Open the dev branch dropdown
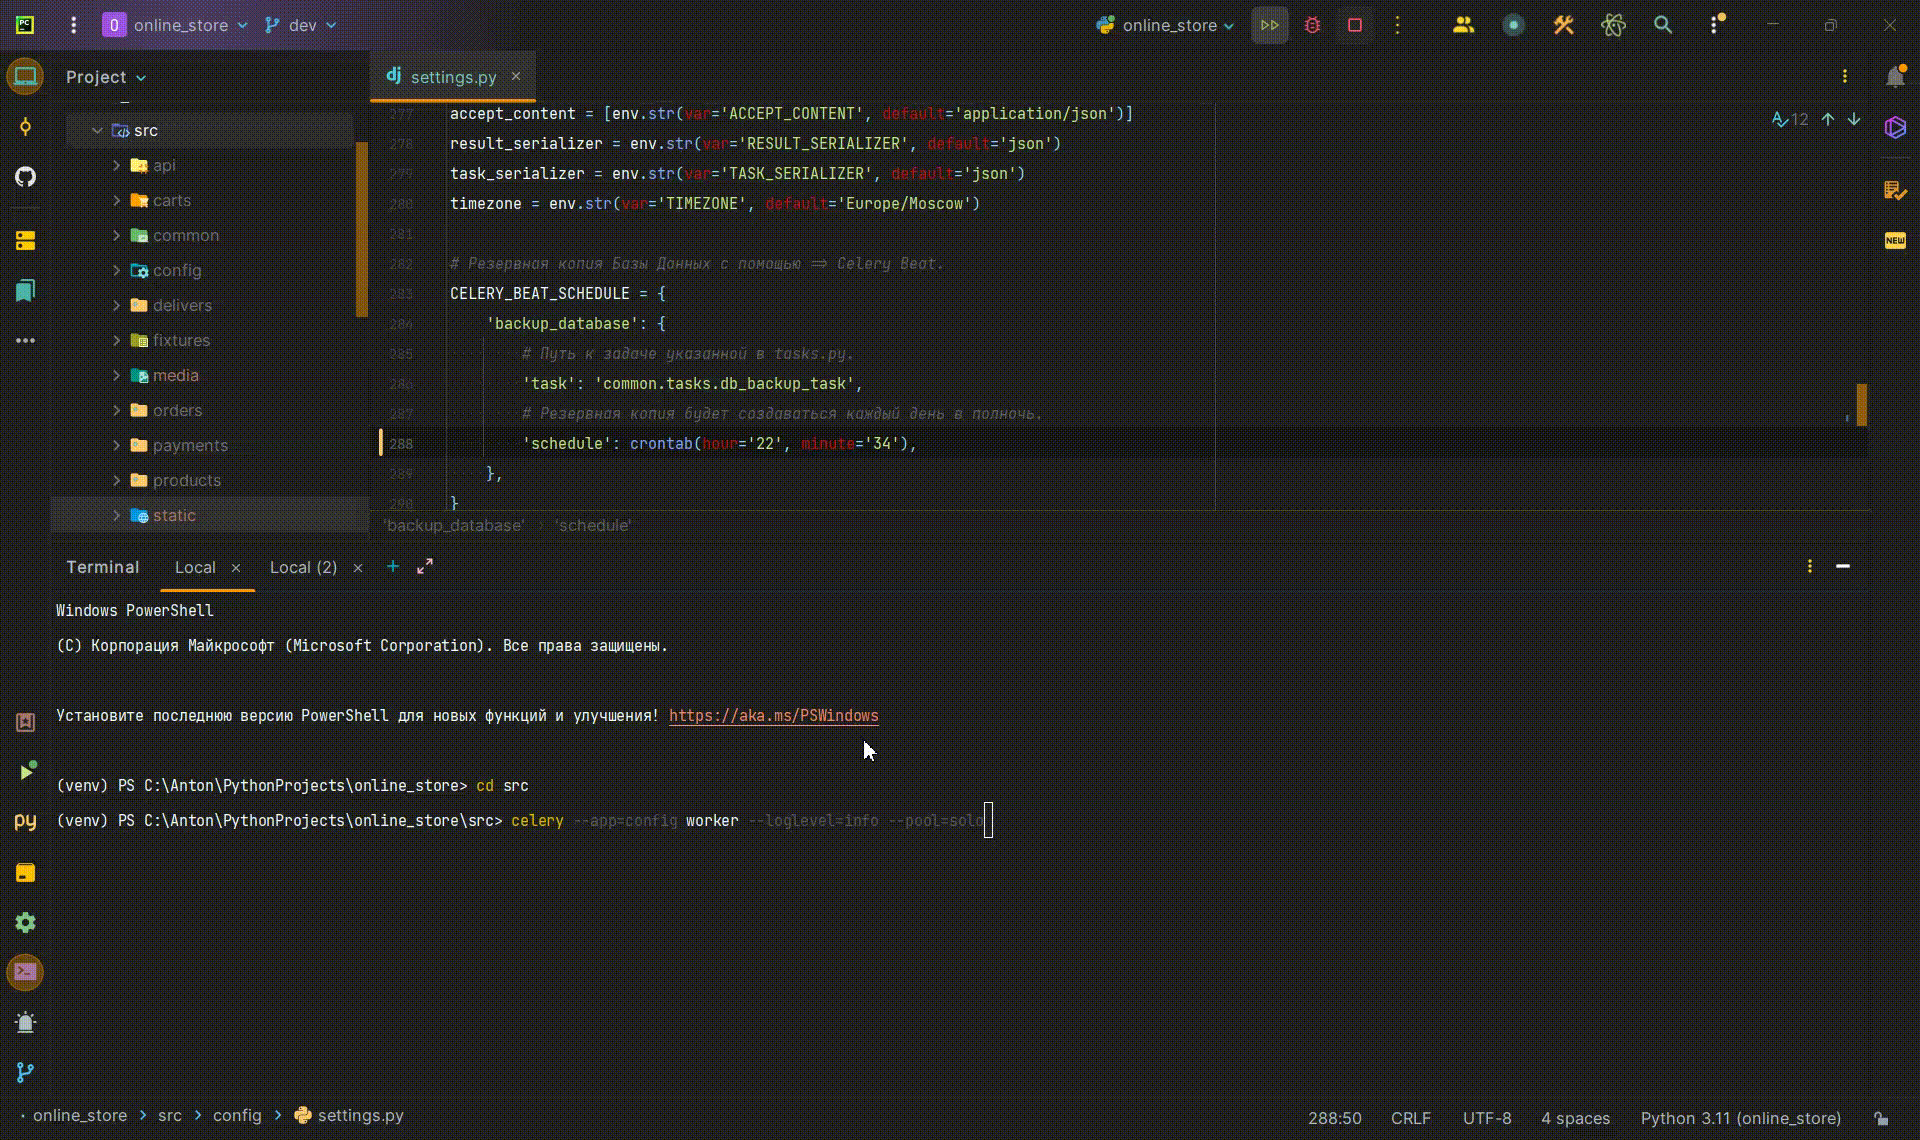Viewport: 1920px width, 1140px height. click(301, 26)
